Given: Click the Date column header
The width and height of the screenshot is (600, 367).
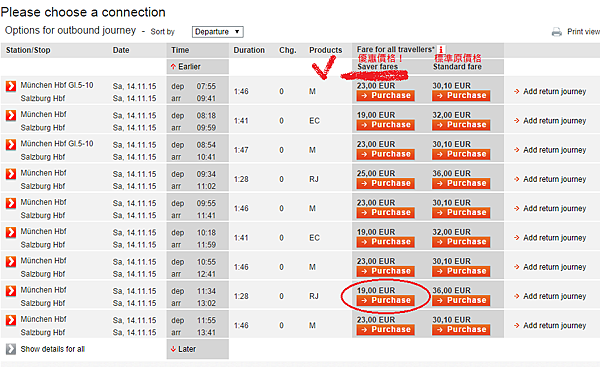Looking at the screenshot, I should (x=121, y=50).
